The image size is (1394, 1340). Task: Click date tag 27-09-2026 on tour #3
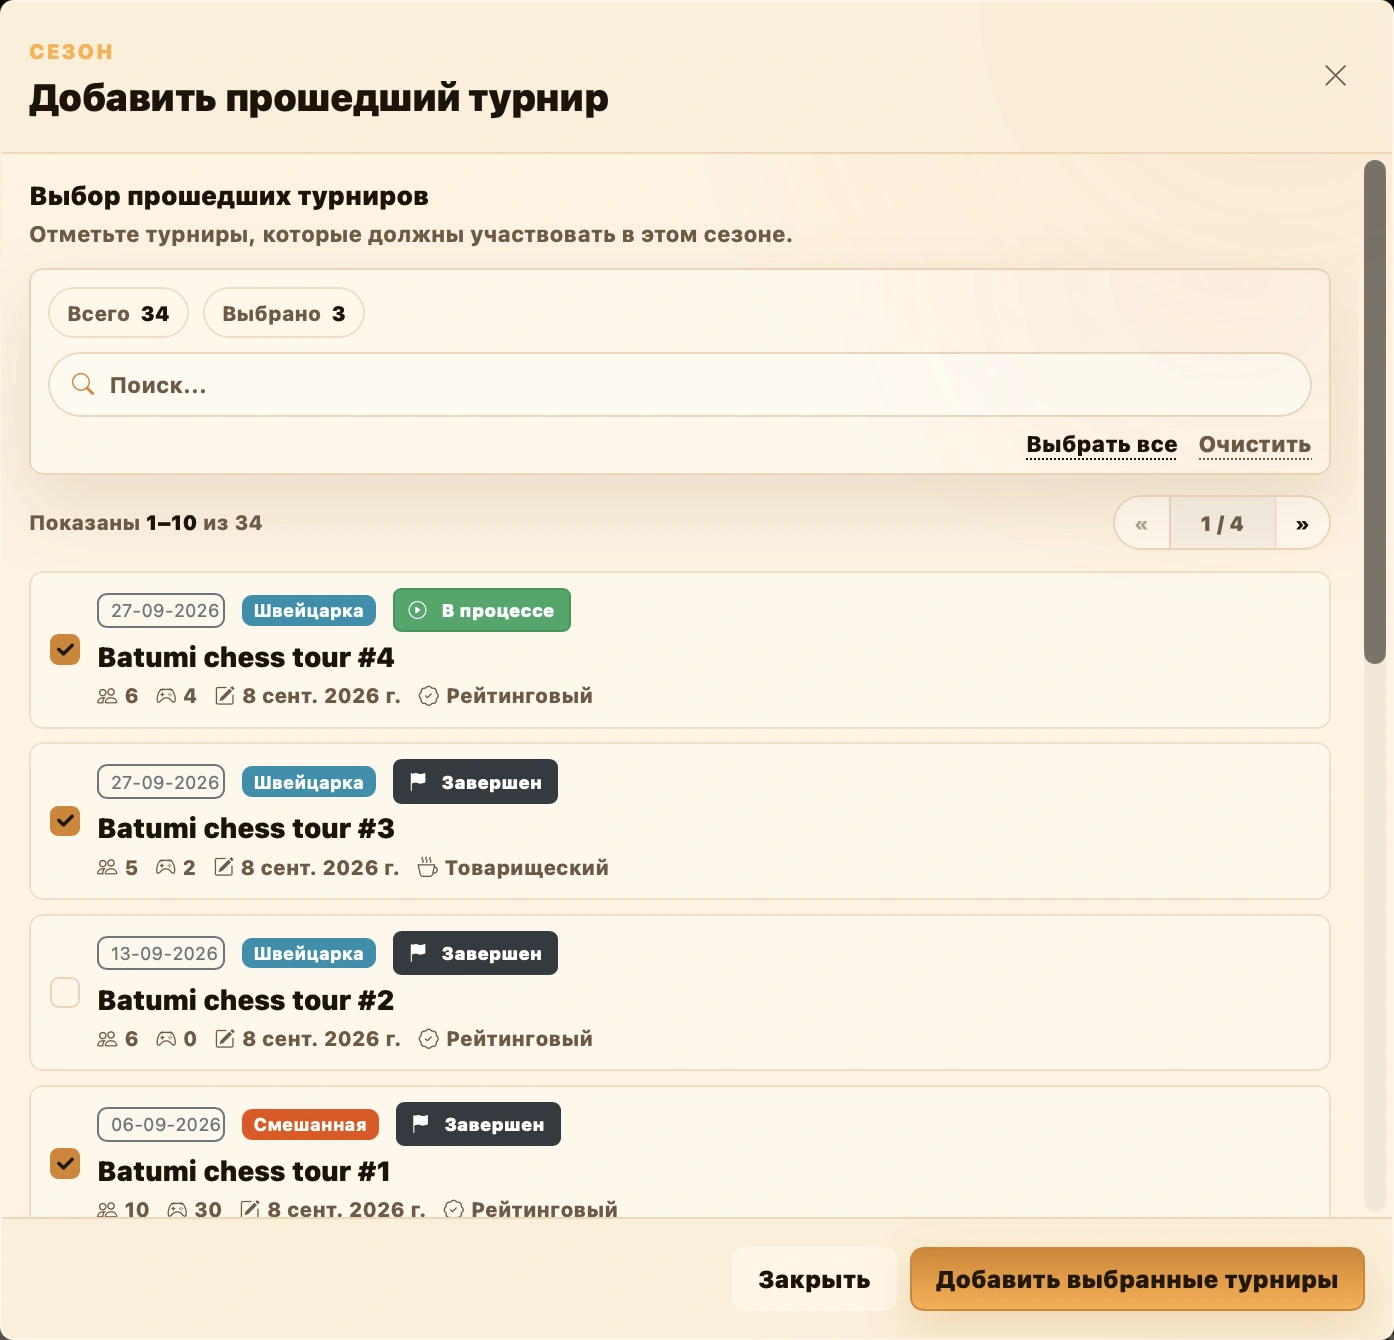click(161, 782)
